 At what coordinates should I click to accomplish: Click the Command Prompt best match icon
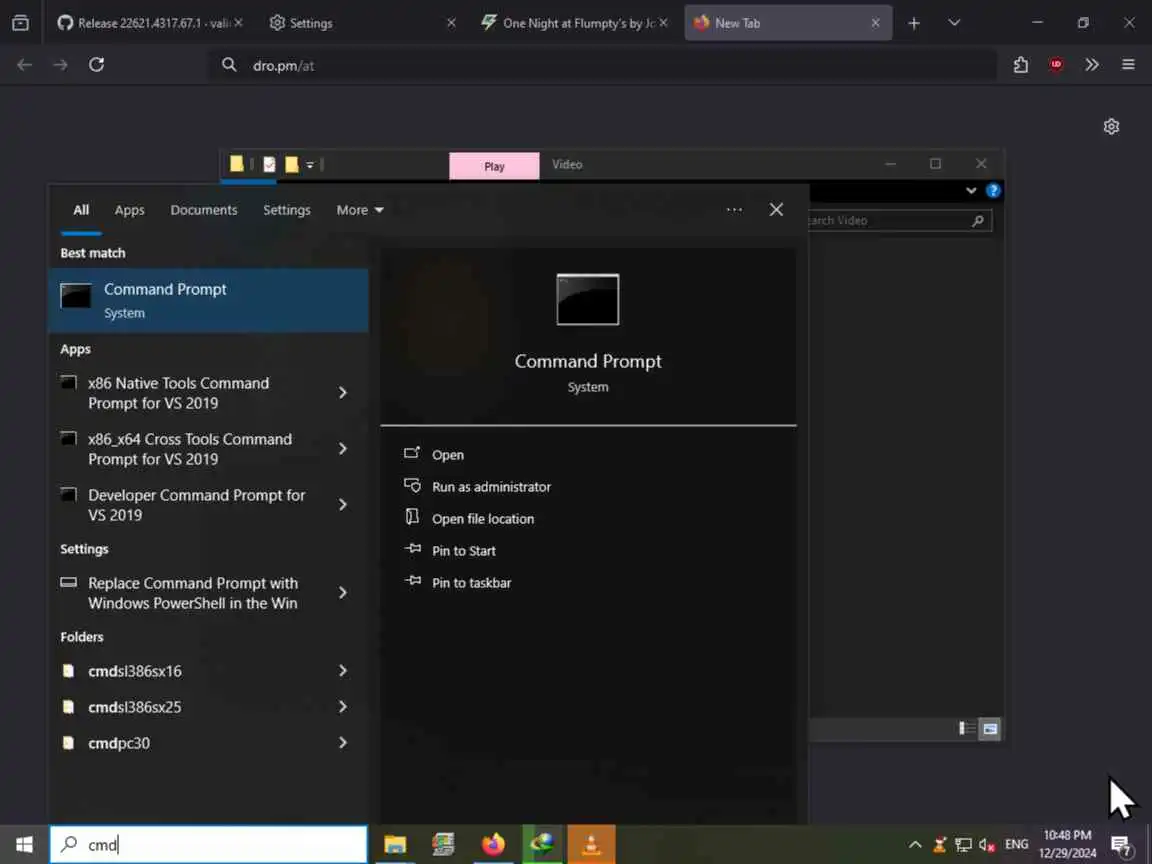tap(76, 295)
